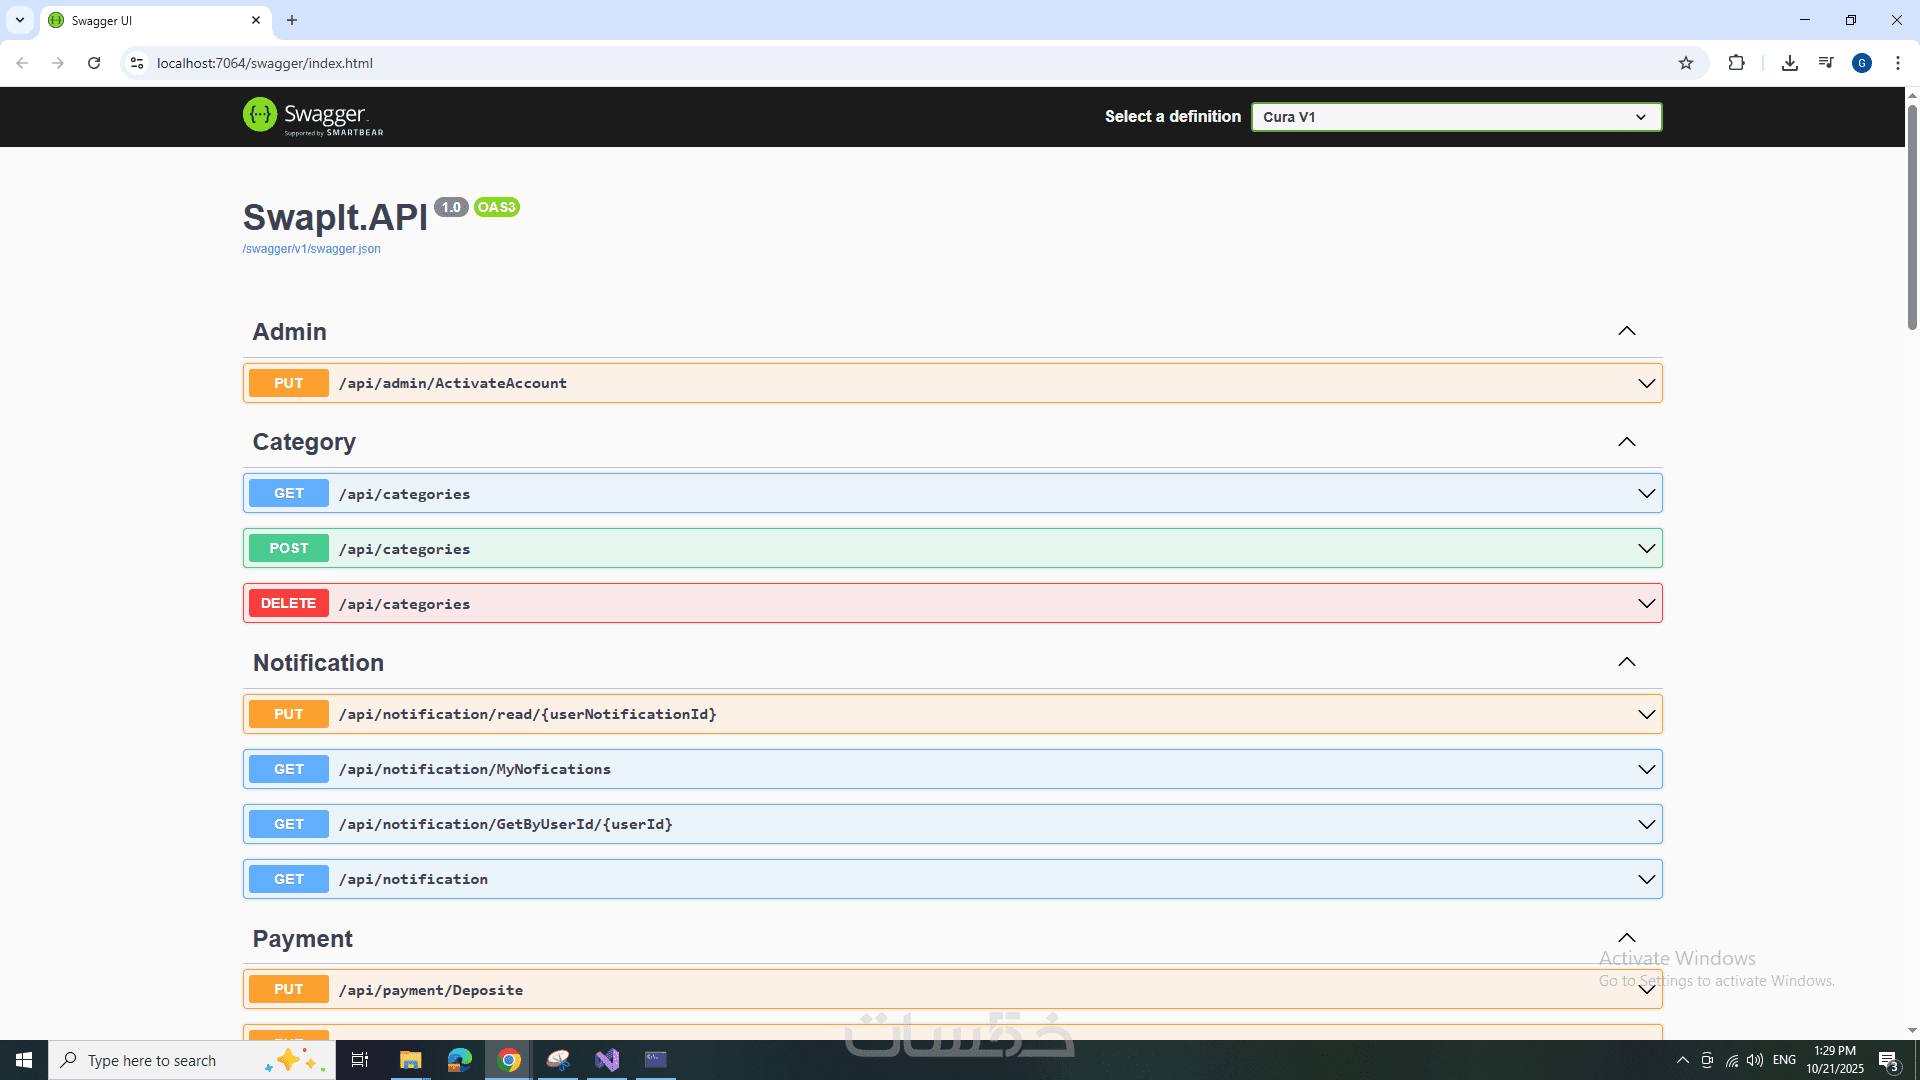
Task: Click the media control icon in toolbar
Action: point(1826,63)
